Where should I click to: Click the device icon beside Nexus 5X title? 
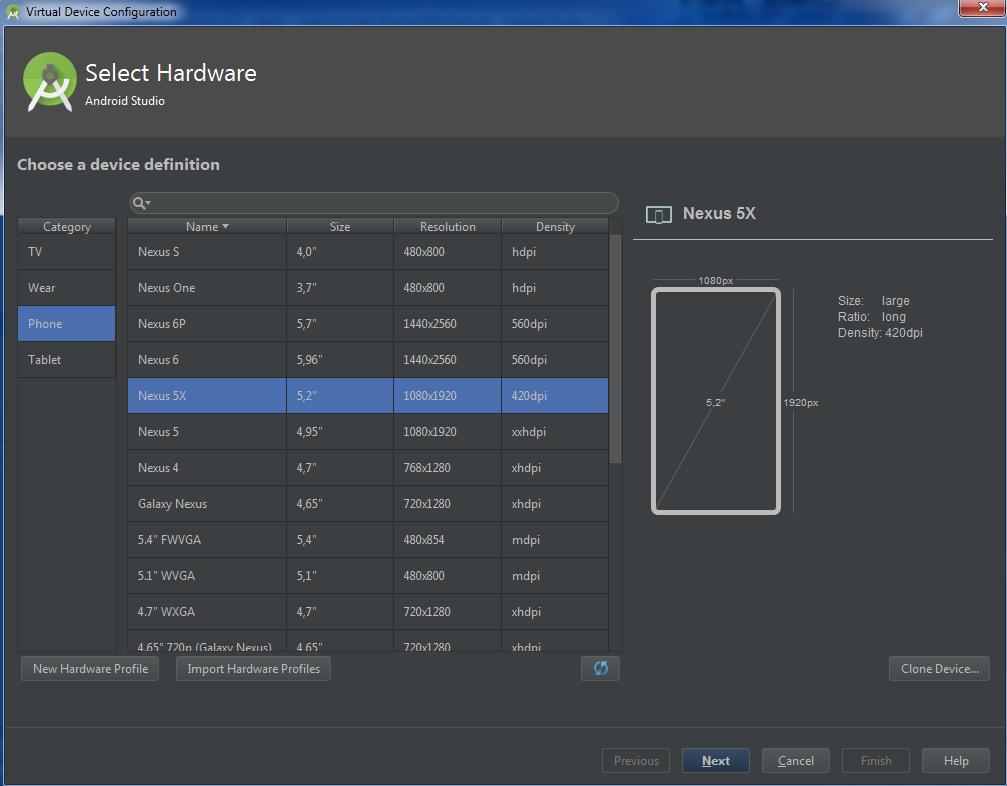658,214
